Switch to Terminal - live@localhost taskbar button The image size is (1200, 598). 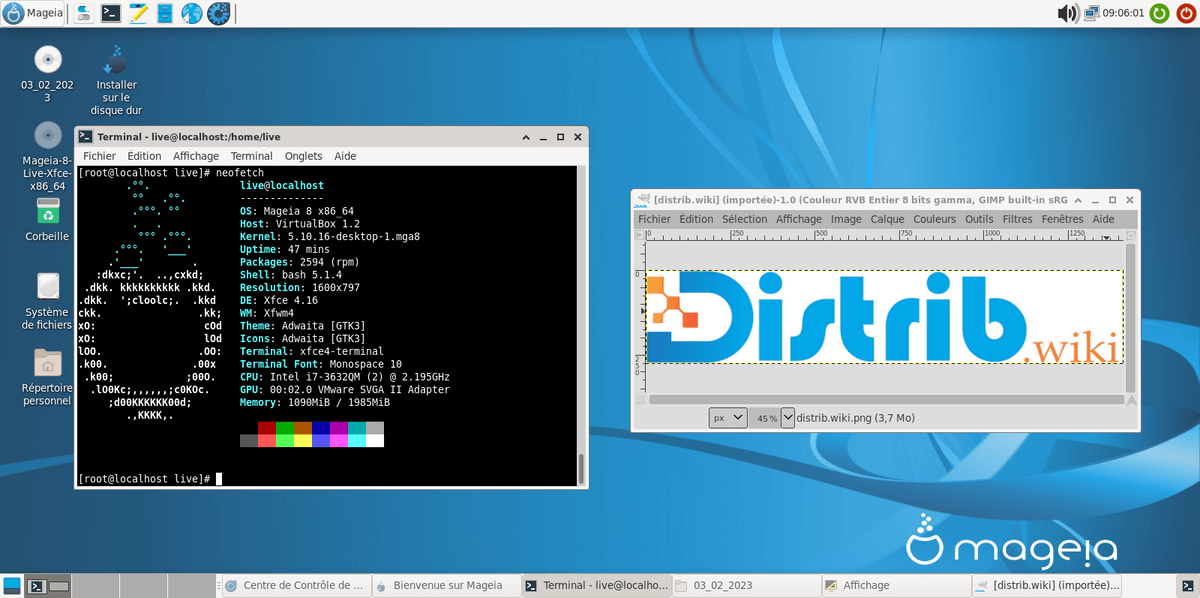pyautogui.click(x=596, y=586)
